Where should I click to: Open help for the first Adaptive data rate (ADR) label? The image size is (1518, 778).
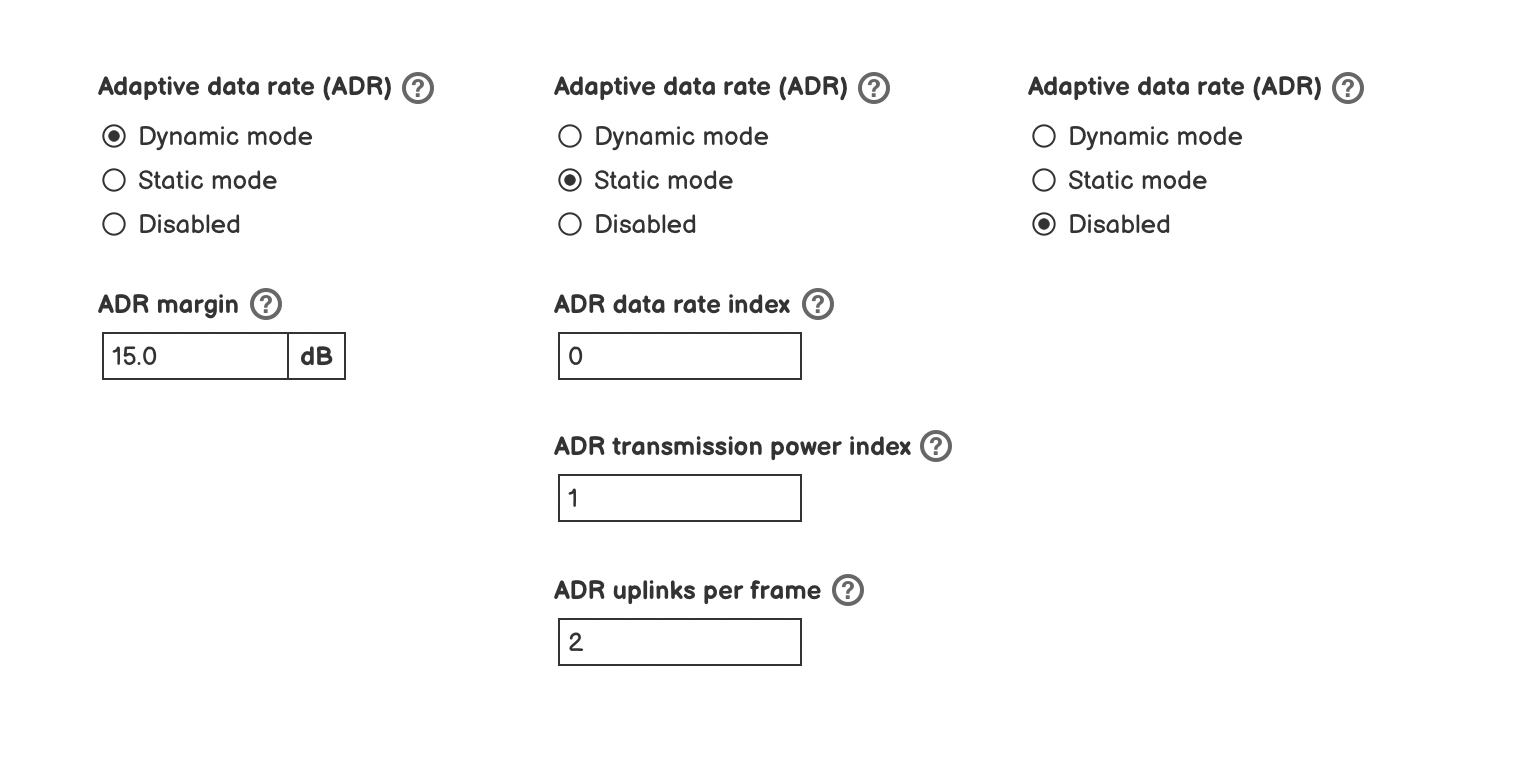[x=417, y=88]
